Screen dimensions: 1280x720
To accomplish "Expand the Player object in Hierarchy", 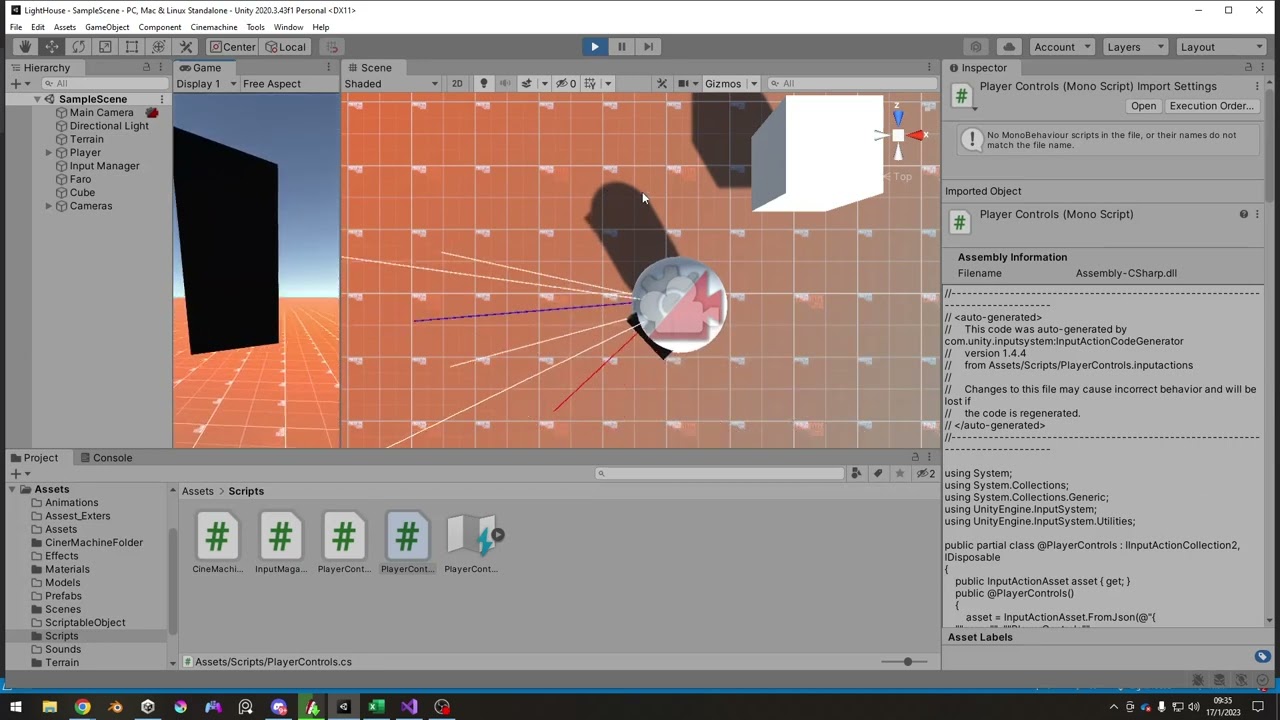I will [x=49, y=153].
